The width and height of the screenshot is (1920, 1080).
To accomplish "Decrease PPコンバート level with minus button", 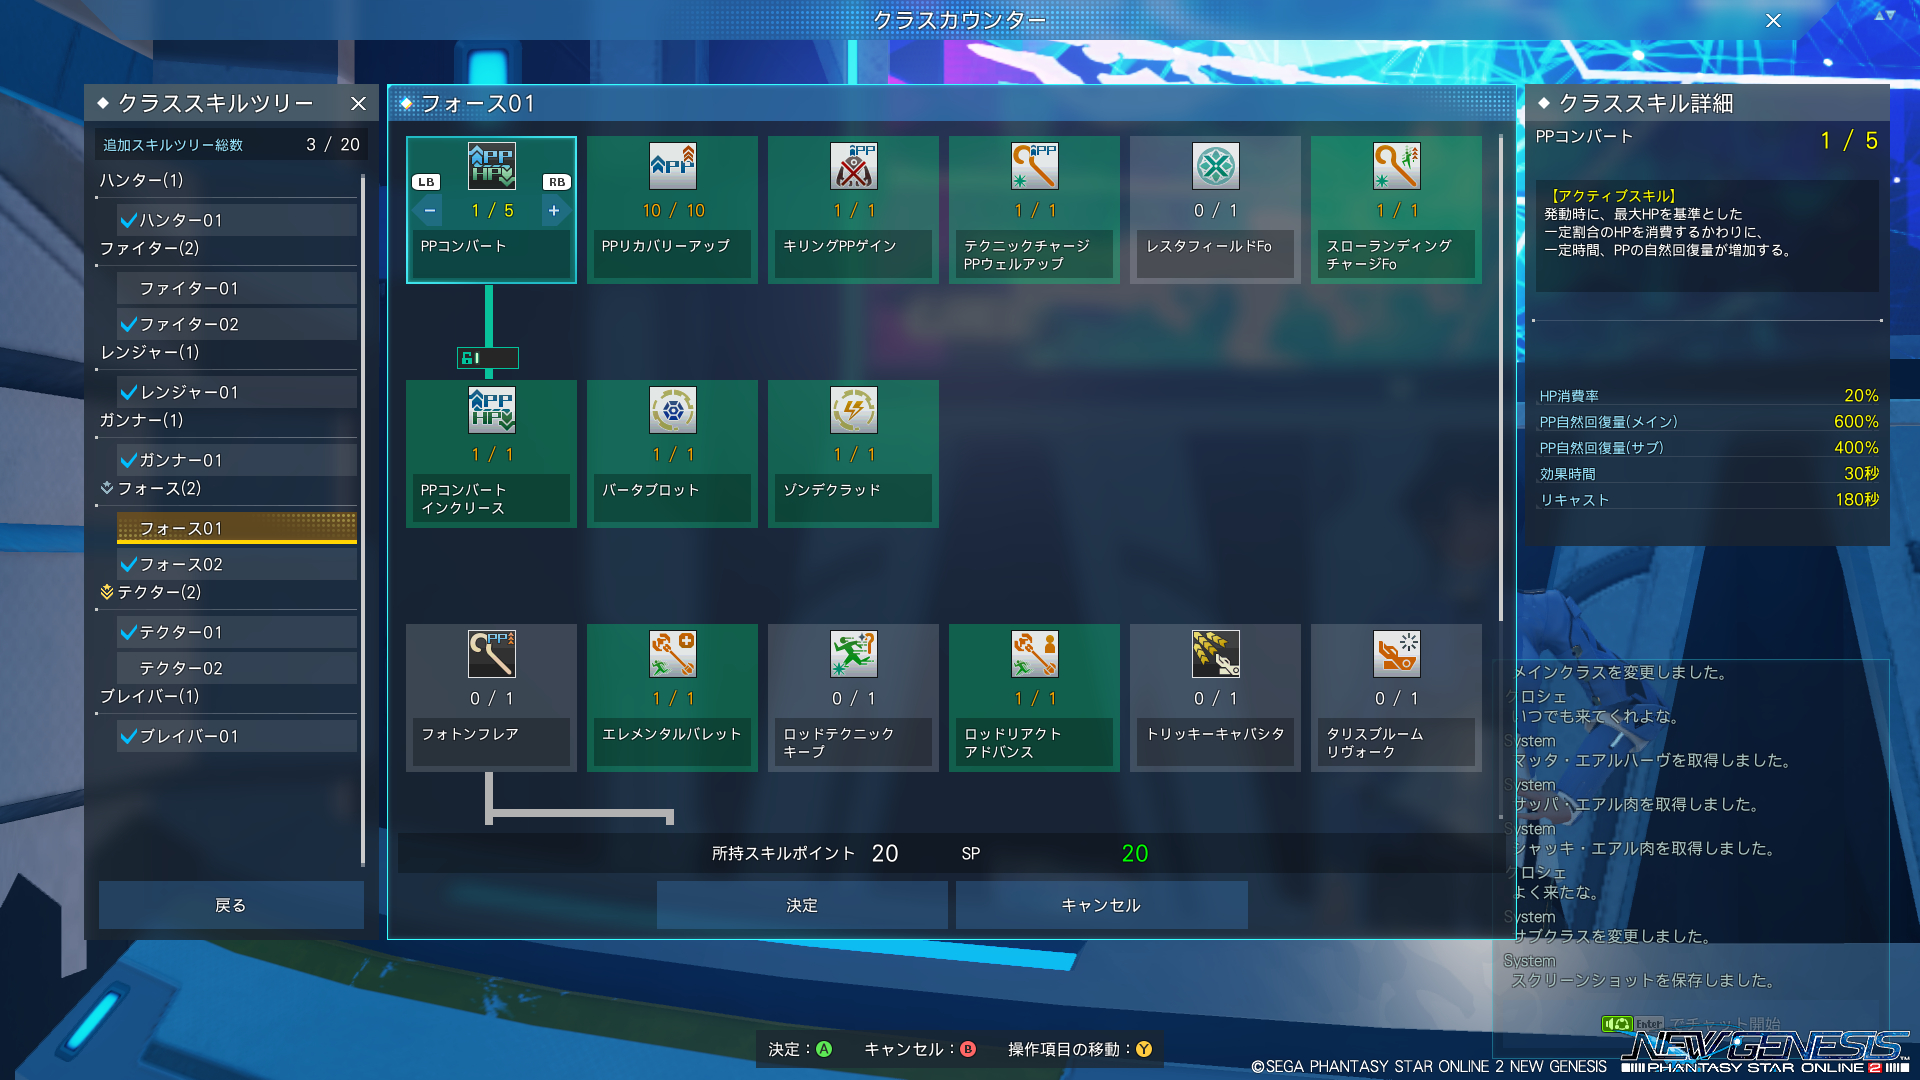I will tap(429, 211).
